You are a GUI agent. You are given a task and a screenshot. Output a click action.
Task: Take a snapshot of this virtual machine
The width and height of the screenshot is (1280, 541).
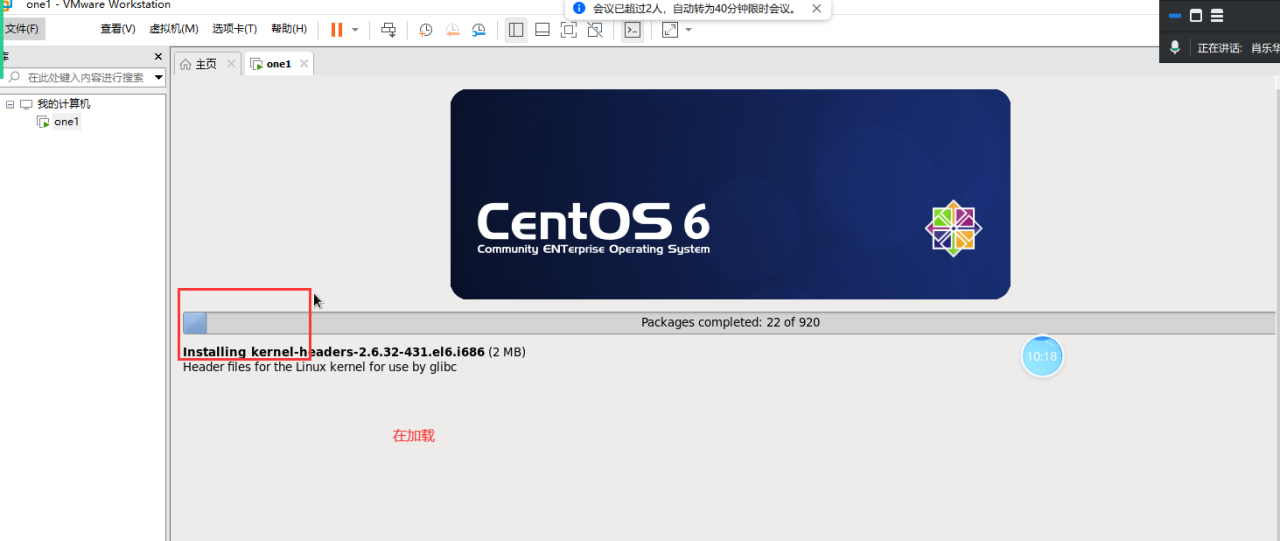[425, 30]
